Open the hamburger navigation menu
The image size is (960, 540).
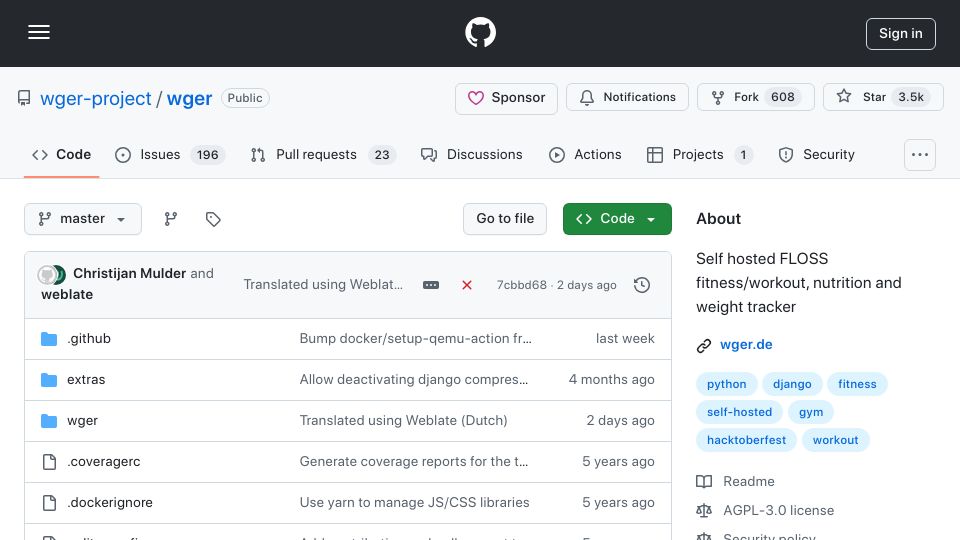tap(39, 32)
